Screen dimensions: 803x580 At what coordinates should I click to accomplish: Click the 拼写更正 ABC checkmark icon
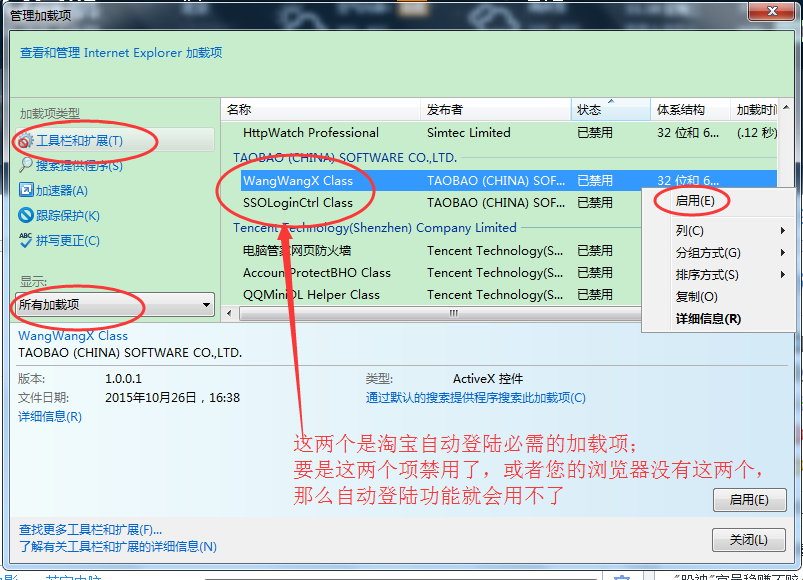click(27, 240)
